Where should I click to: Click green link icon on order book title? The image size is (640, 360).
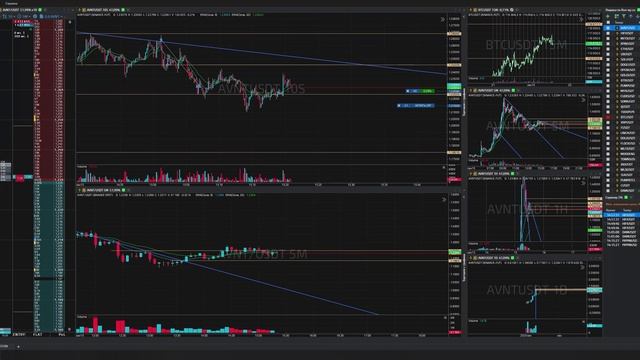point(40,9)
